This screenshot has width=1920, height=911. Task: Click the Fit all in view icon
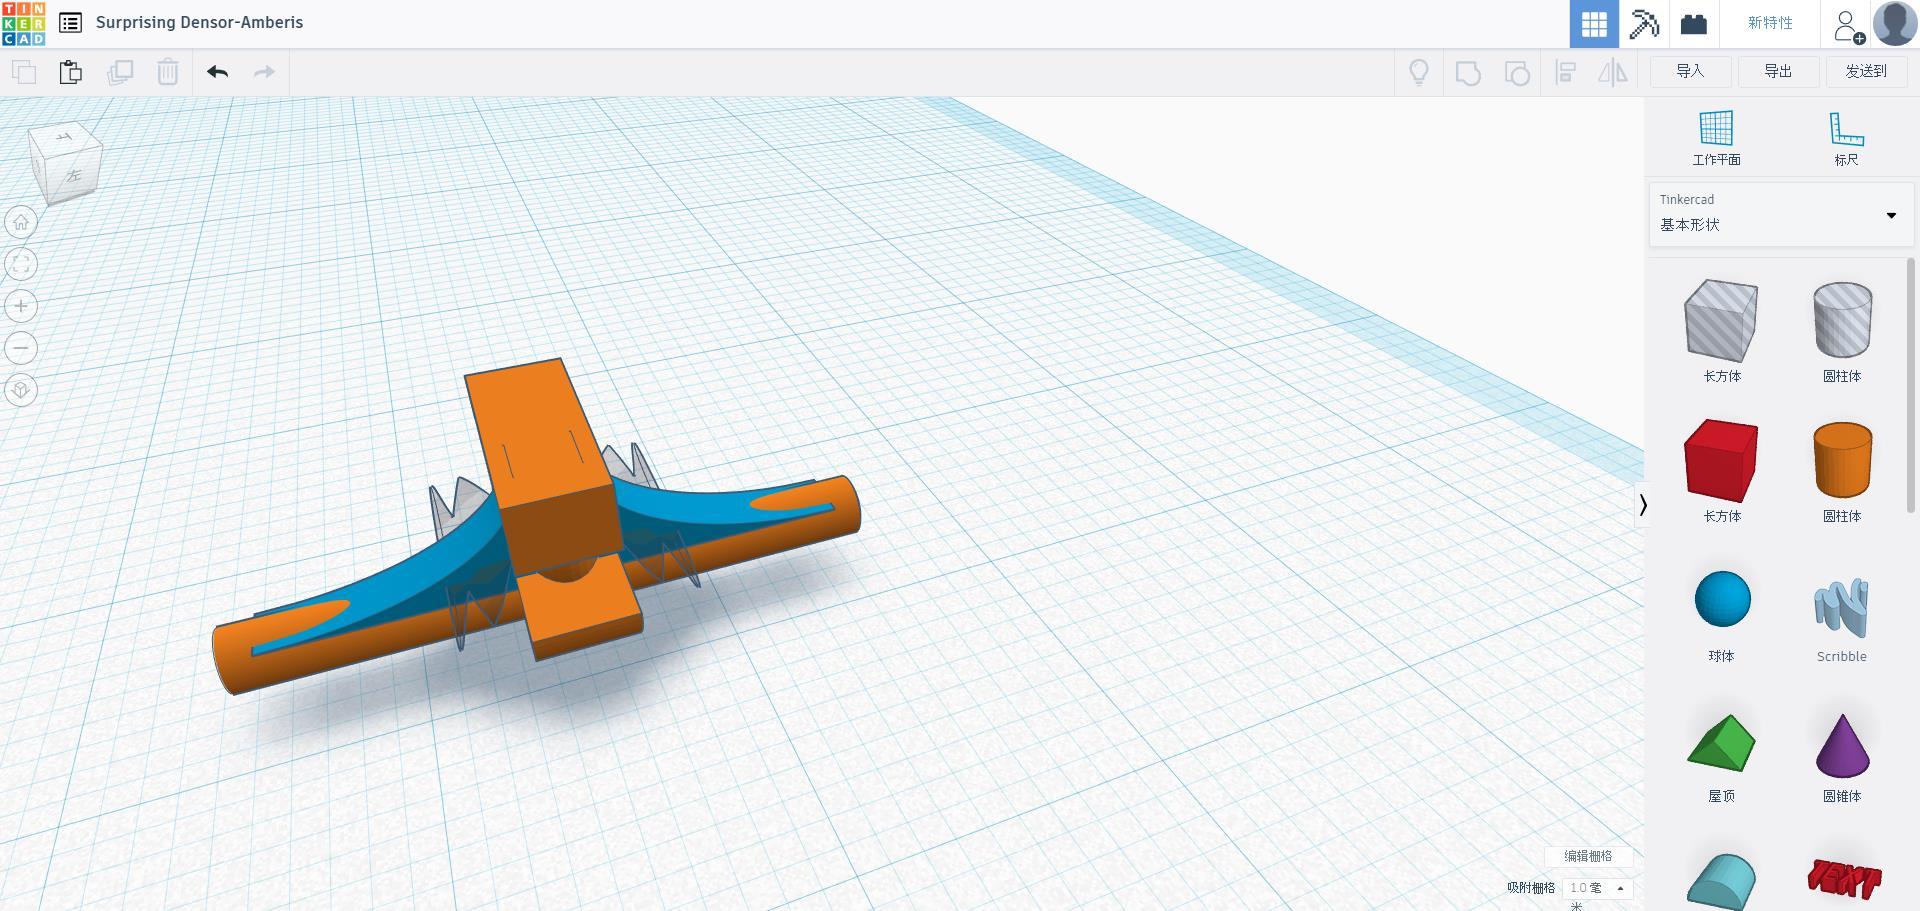(21, 264)
